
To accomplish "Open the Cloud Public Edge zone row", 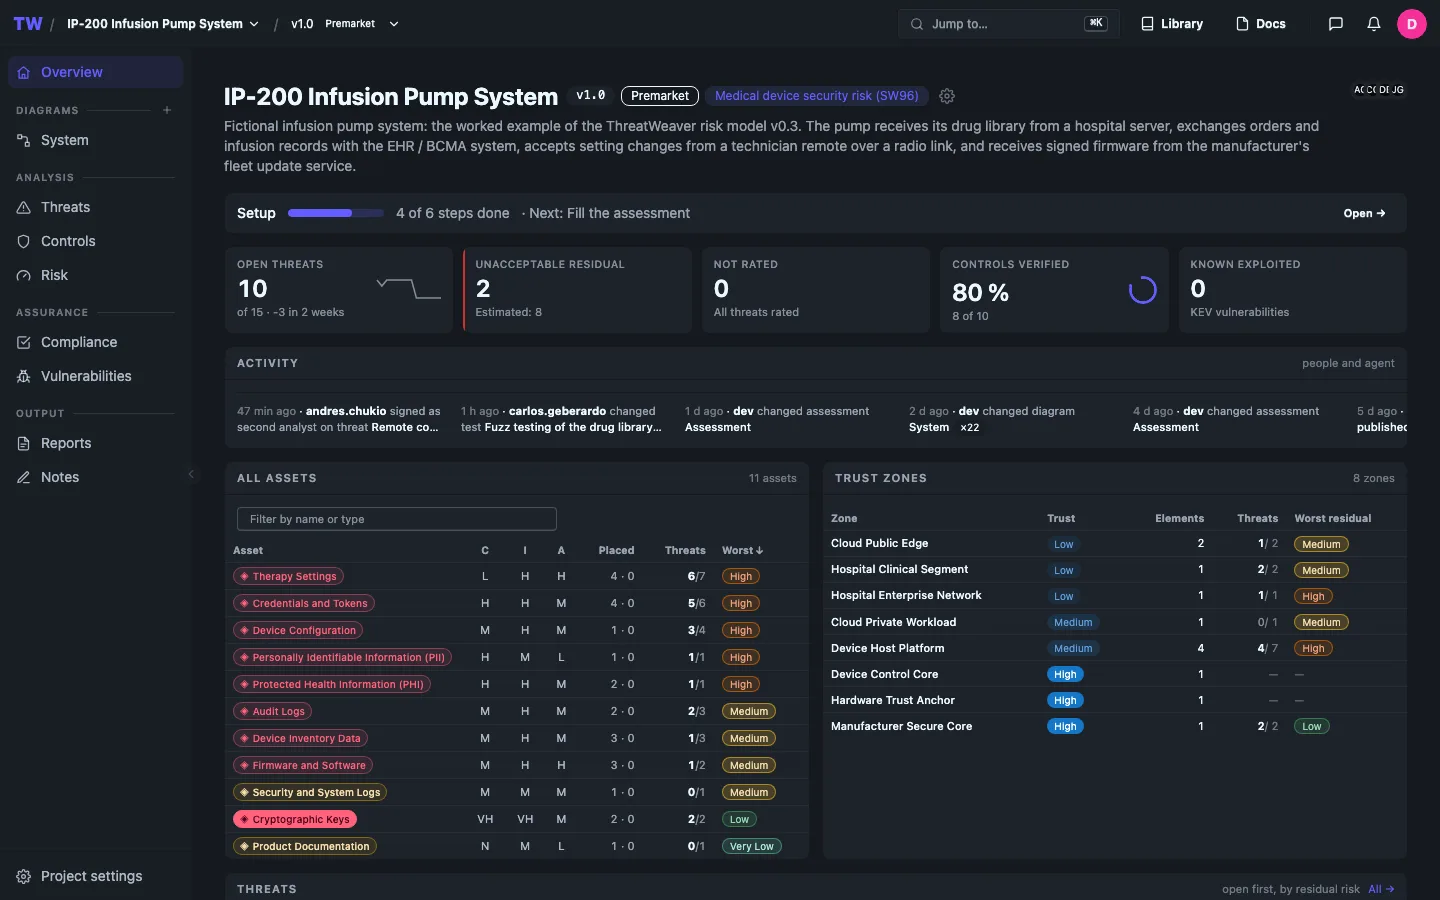I will 1114,544.
